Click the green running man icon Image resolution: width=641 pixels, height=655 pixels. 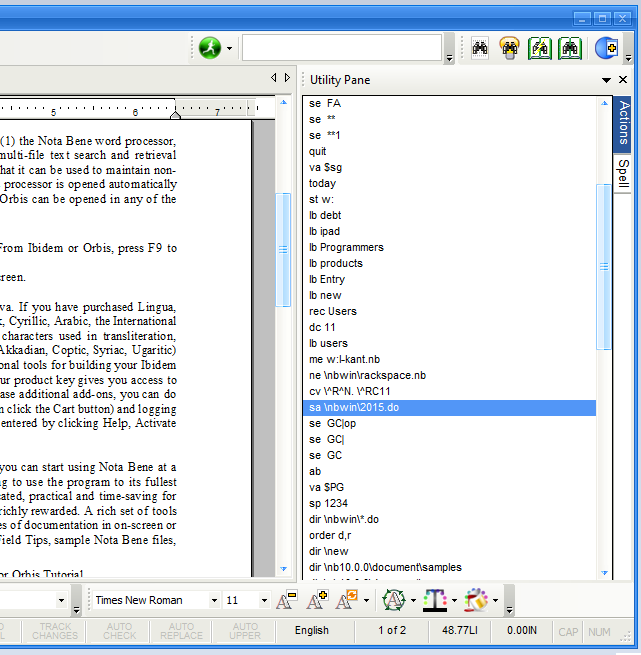pos(209,48)
